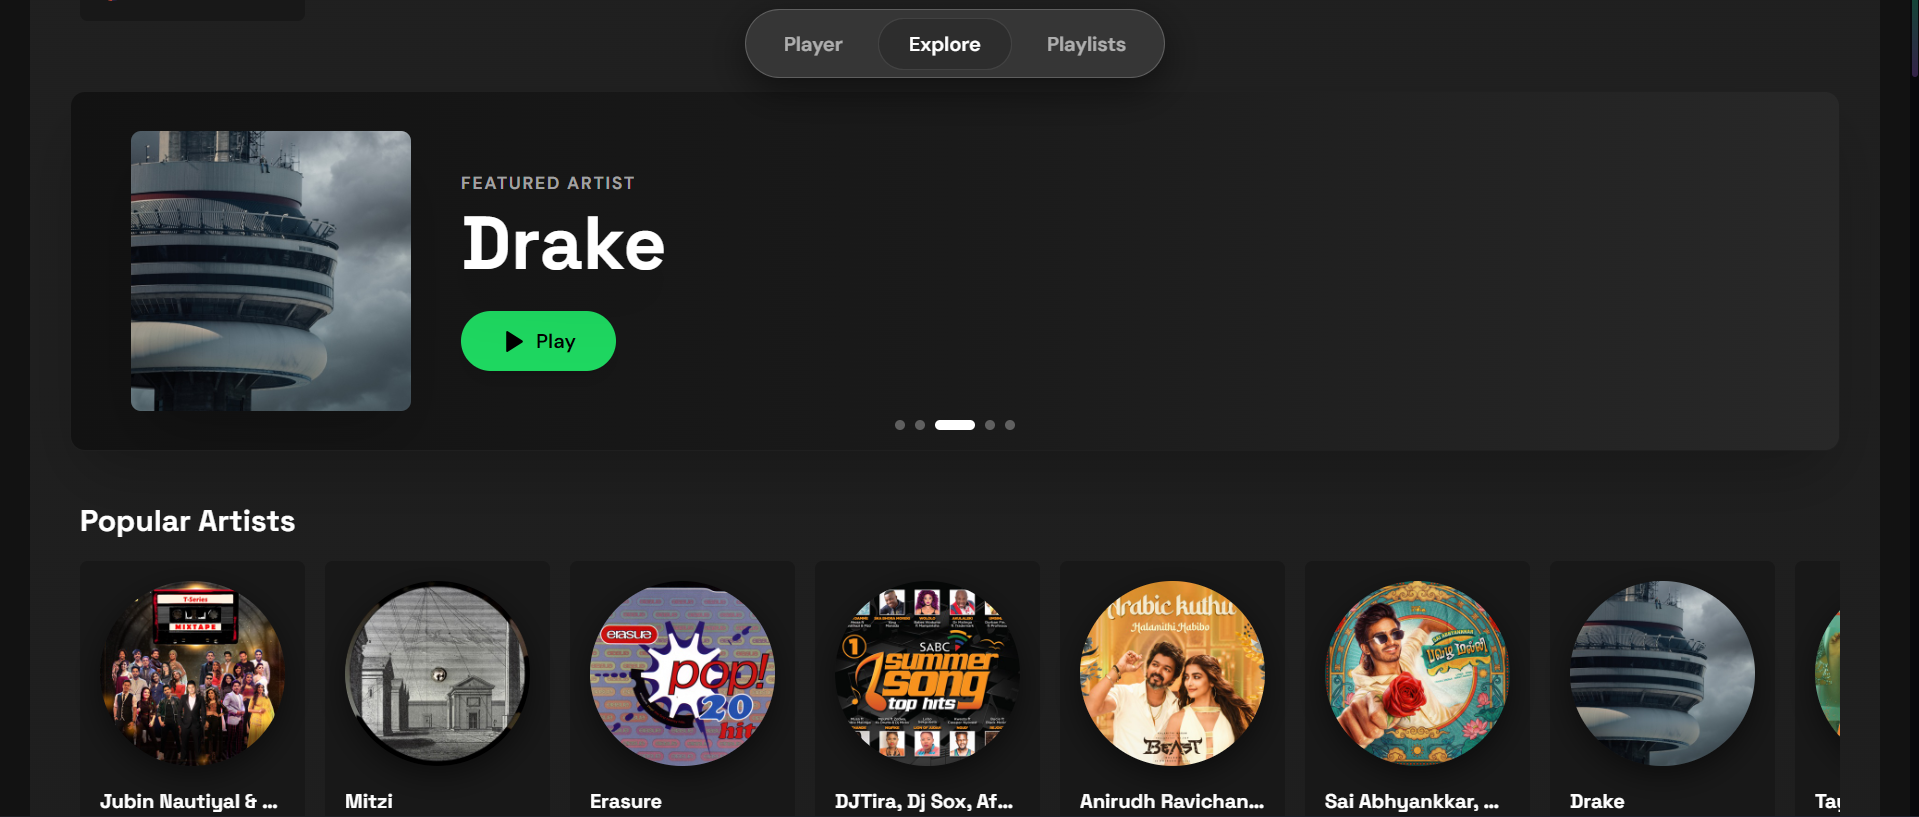The height and width of the screenshot is (817, 1919).
Task: Select the active third carousel indicator
Action: tap(955, 425)
